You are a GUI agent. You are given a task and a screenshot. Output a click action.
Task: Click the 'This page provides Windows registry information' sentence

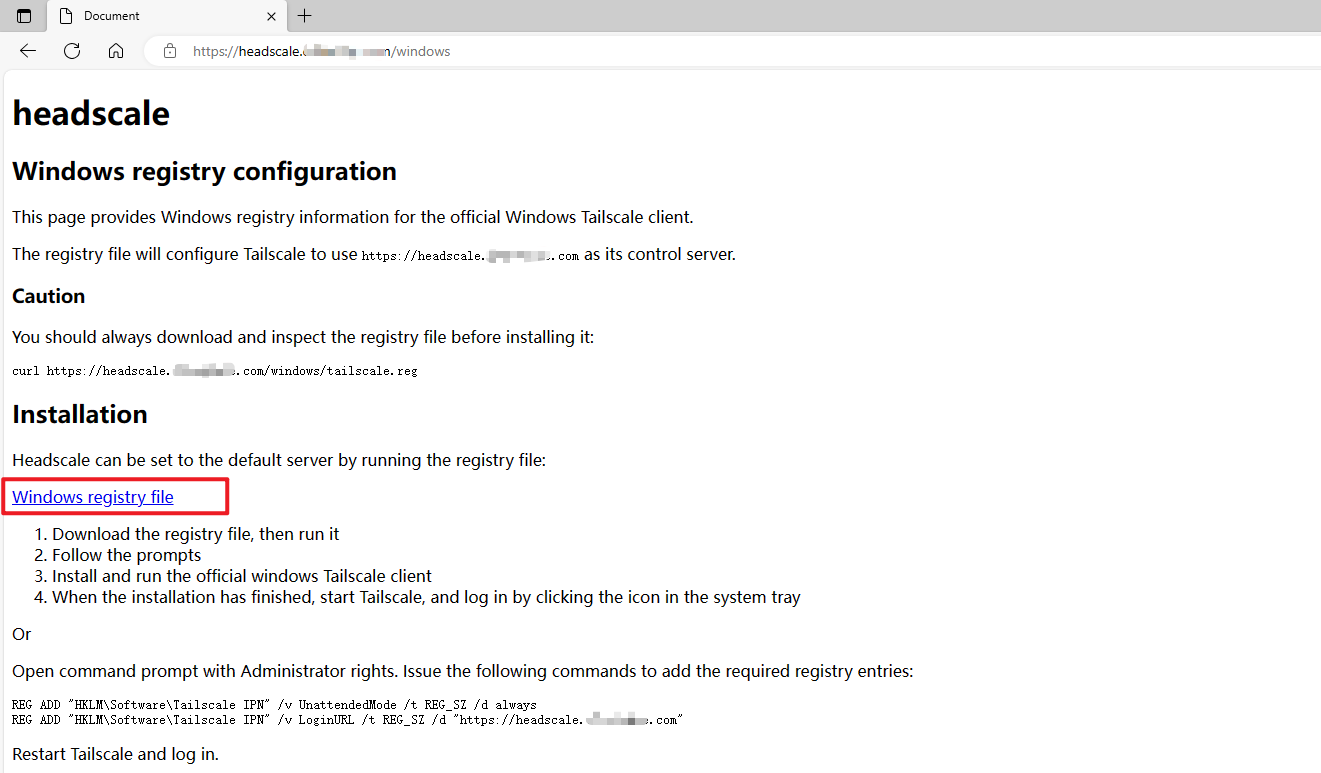point(352,217)
